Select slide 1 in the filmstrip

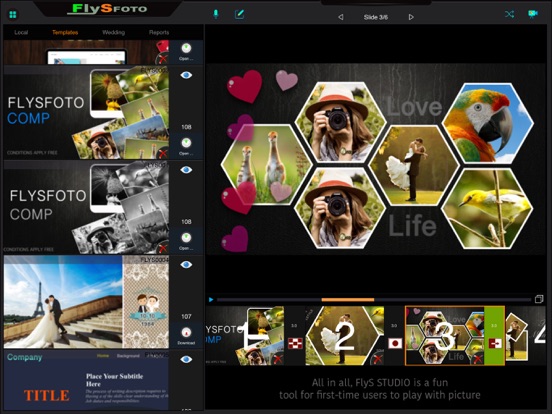tap(245, 335)
